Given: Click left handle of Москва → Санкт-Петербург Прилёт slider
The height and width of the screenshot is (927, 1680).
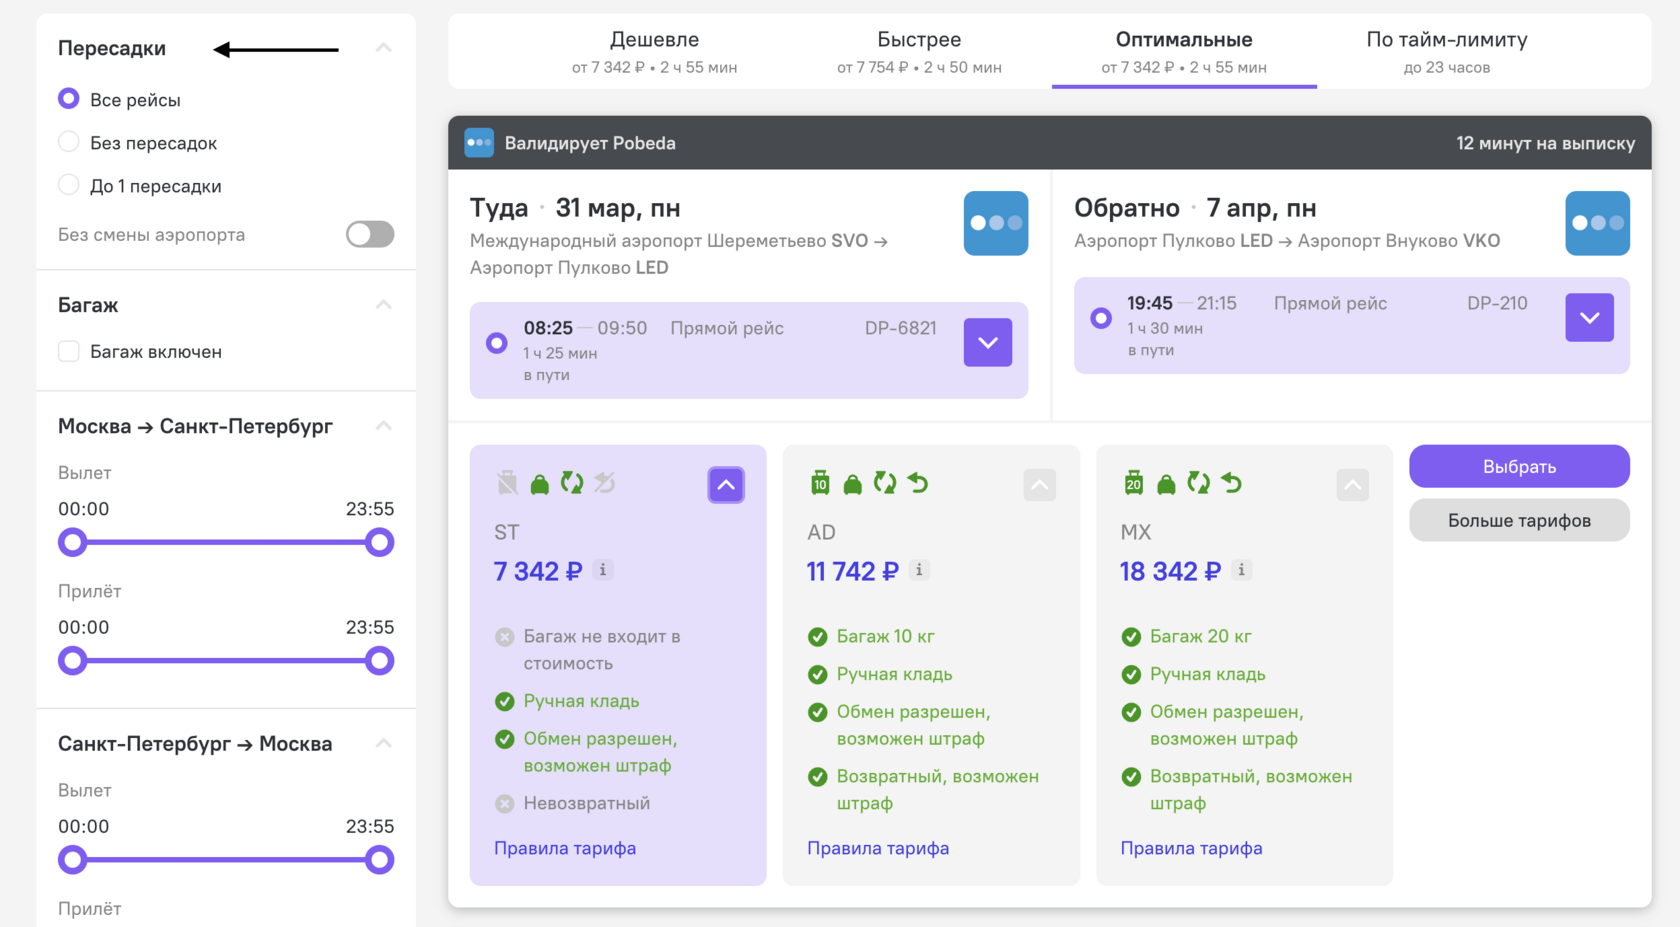Looking at the screenshot, I should coord(72,660).
